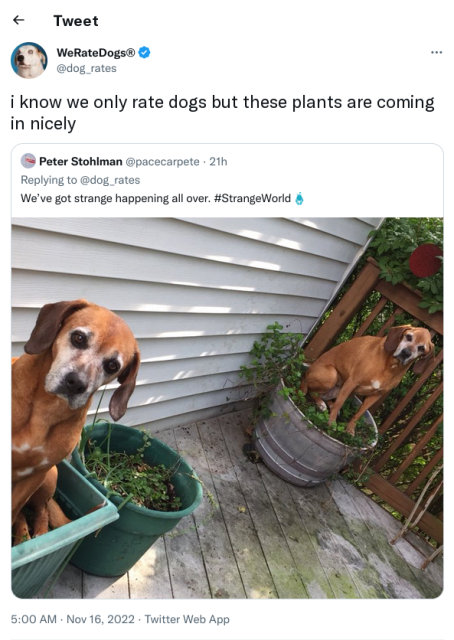Image resolution: width=454 pixels, height=640 pixels.
Task: Open the dog photo in quoted tweet
Action: (227, 408)
